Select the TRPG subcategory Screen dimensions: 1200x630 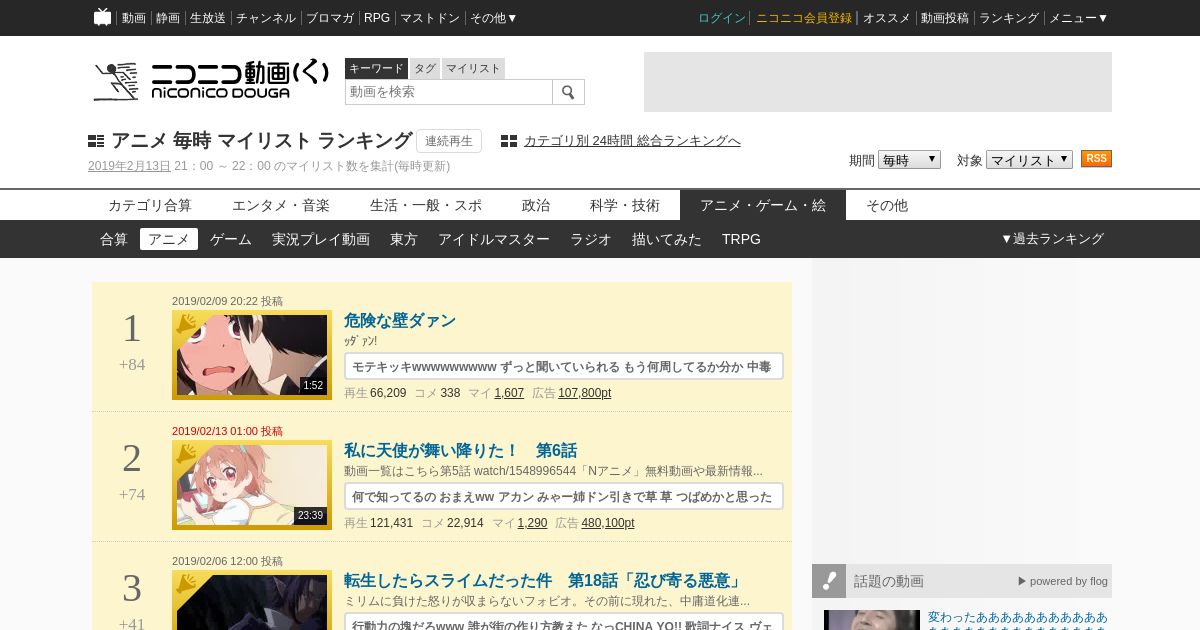[x=741, y=239]
